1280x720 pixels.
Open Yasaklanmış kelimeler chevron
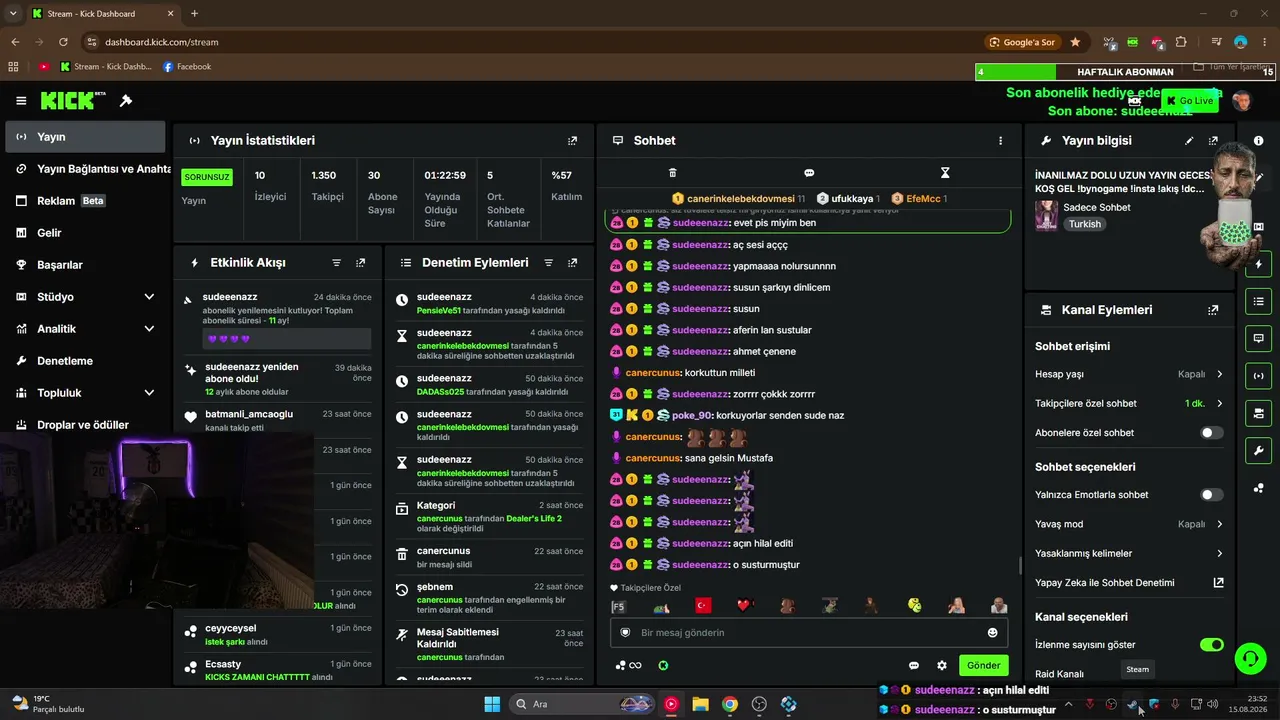(1220, 553)
